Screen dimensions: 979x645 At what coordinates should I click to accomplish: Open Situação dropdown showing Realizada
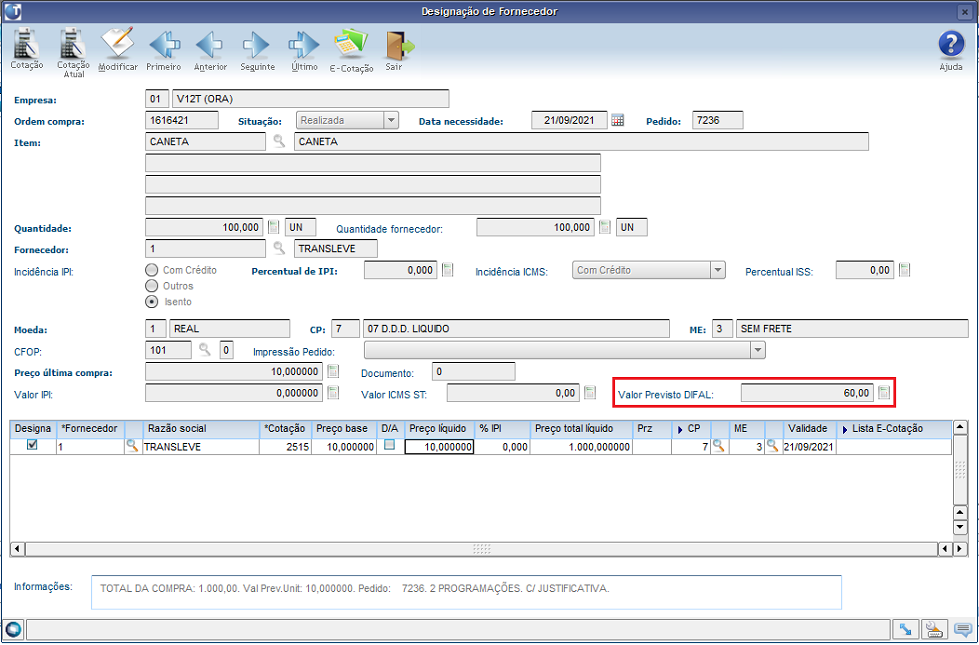(x=391, y=120)
